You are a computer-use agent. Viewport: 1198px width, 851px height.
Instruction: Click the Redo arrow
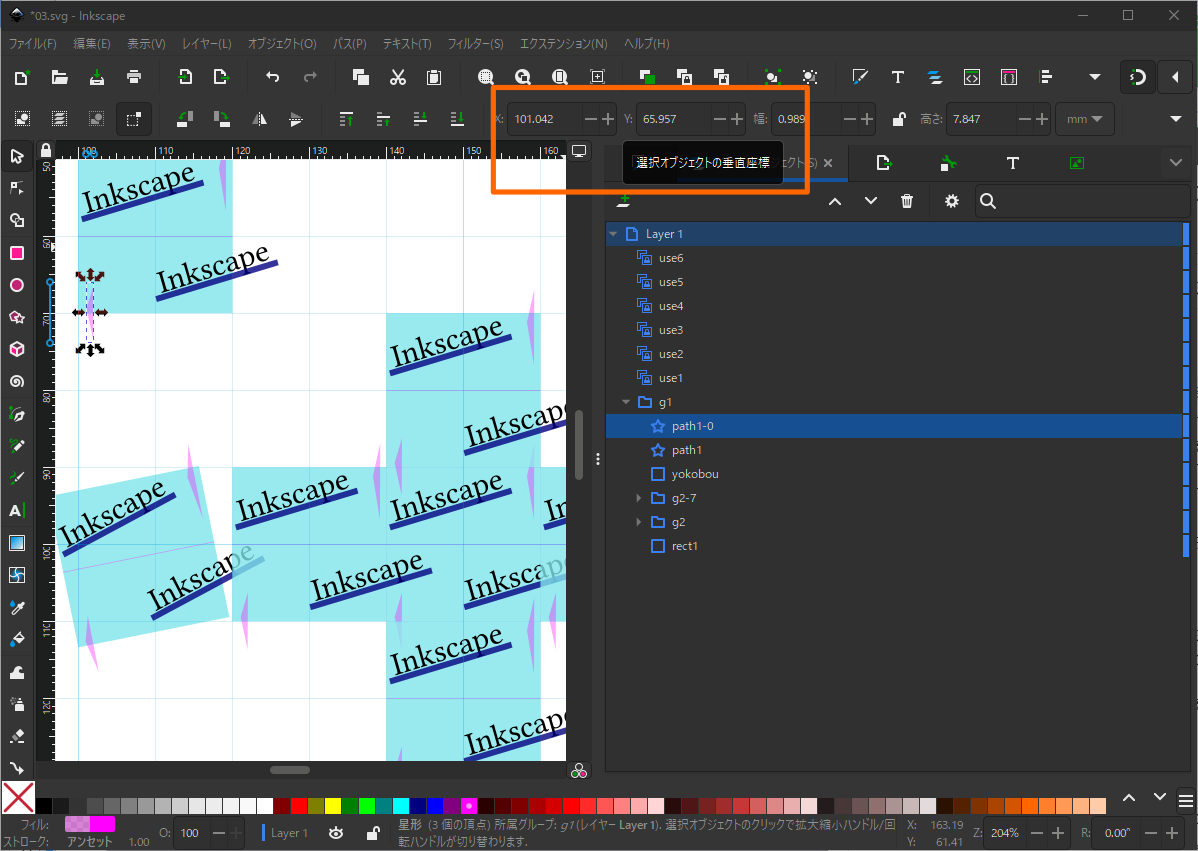309,77
